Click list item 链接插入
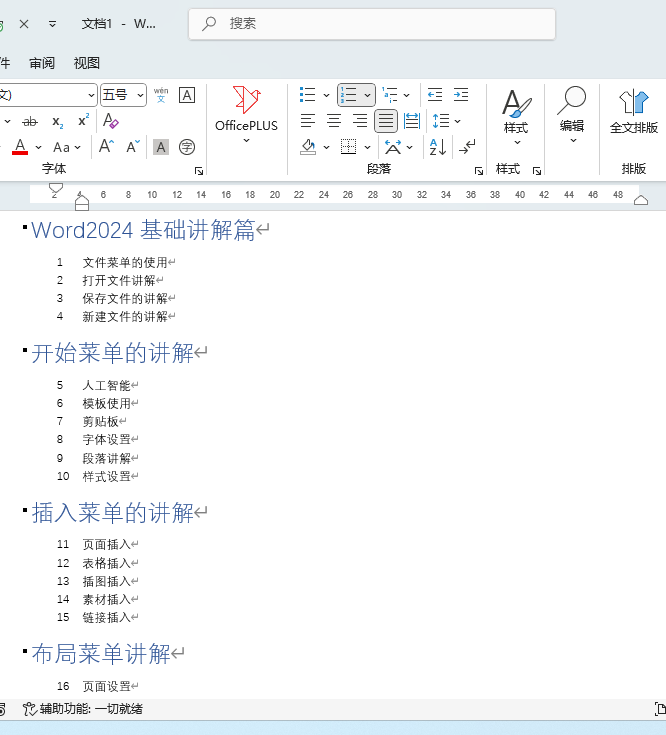 106,617
